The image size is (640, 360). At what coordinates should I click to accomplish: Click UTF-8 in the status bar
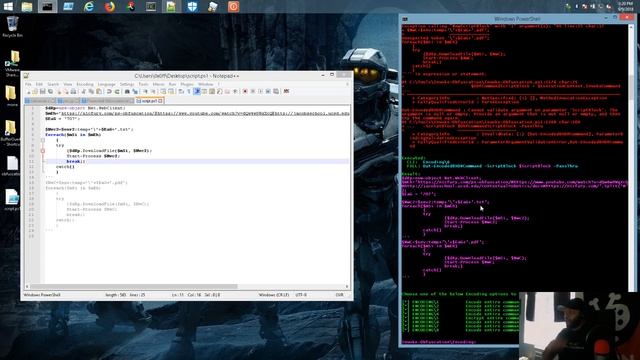(301, 295)
